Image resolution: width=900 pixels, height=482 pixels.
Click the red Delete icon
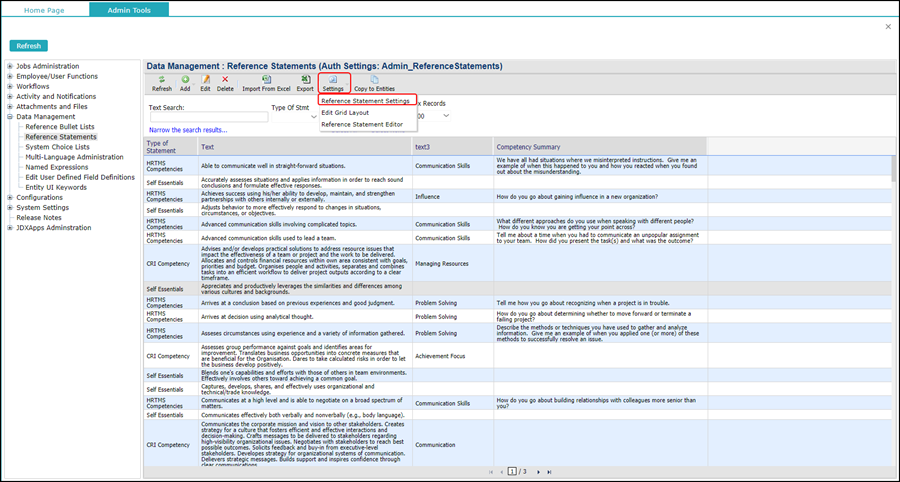click(225, 79)
